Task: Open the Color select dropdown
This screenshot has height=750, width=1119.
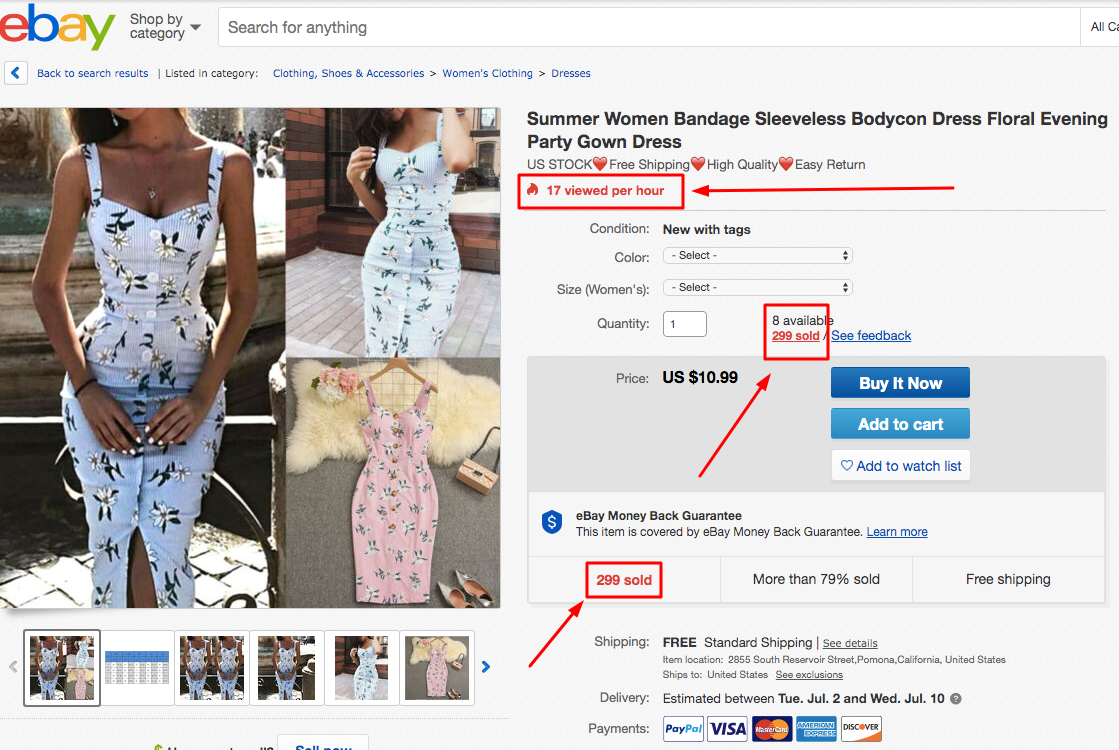Action: click(x=757, y=255)
